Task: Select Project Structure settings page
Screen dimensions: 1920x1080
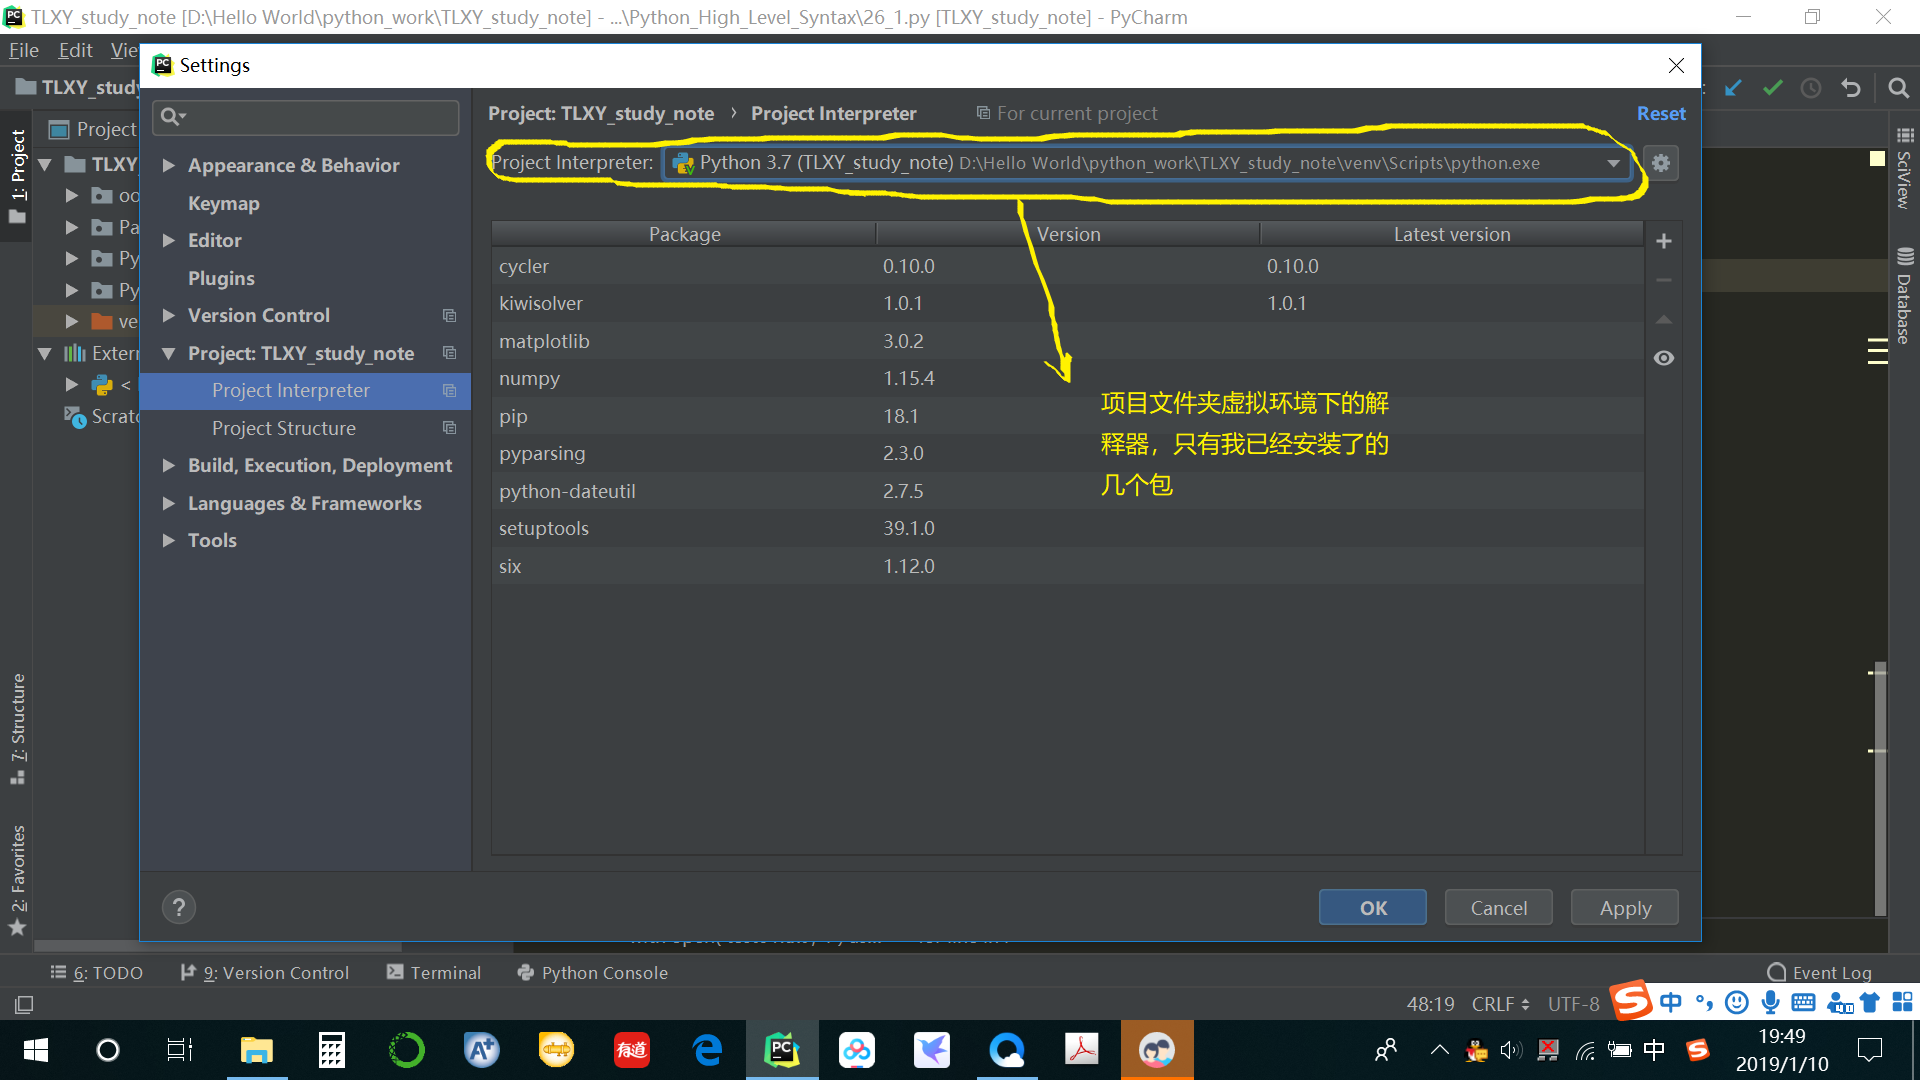Action: (283, 428)
